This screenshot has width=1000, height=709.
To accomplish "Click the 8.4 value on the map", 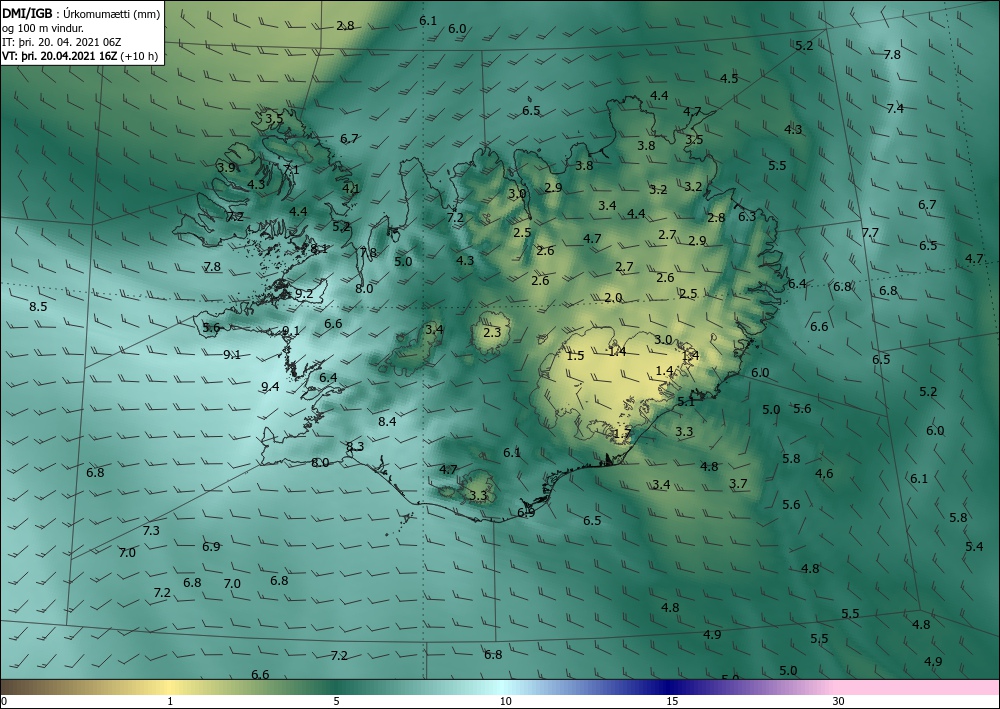I will [387, 421].
